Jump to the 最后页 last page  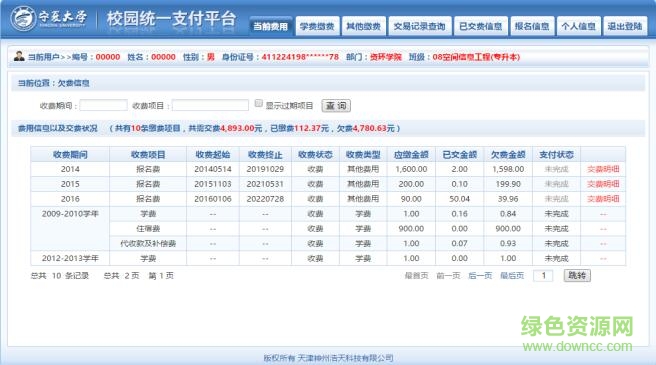pyautogui.click(x=512, y=275)
